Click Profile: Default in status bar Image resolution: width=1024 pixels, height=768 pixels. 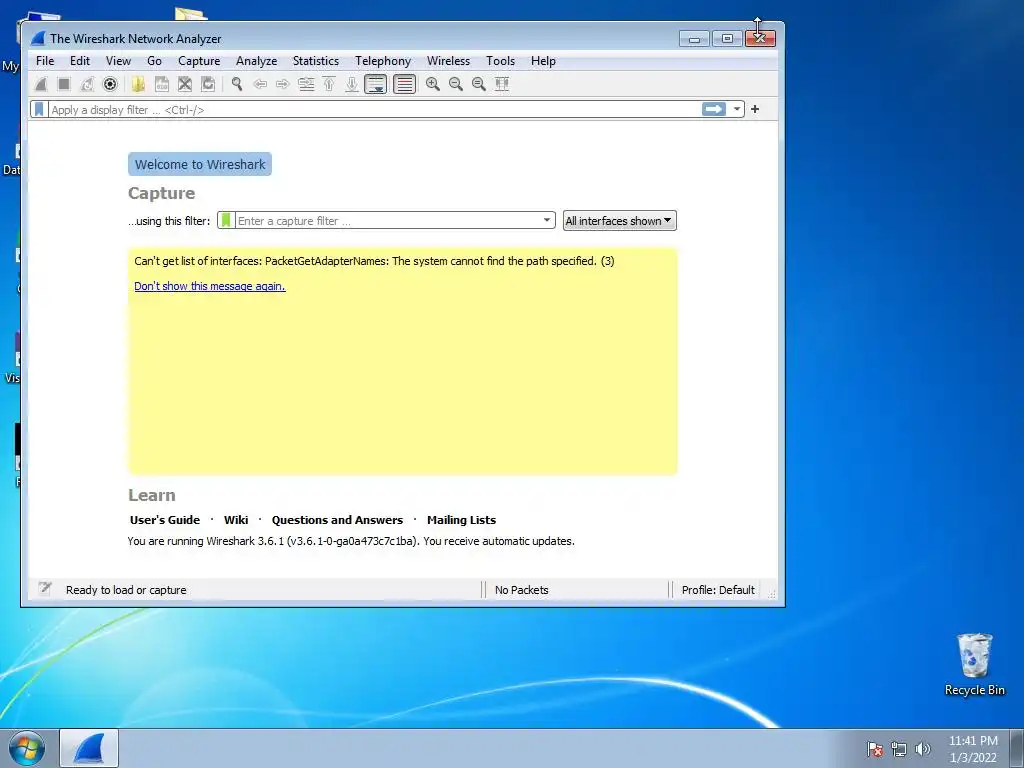click(x=718, y=590)
